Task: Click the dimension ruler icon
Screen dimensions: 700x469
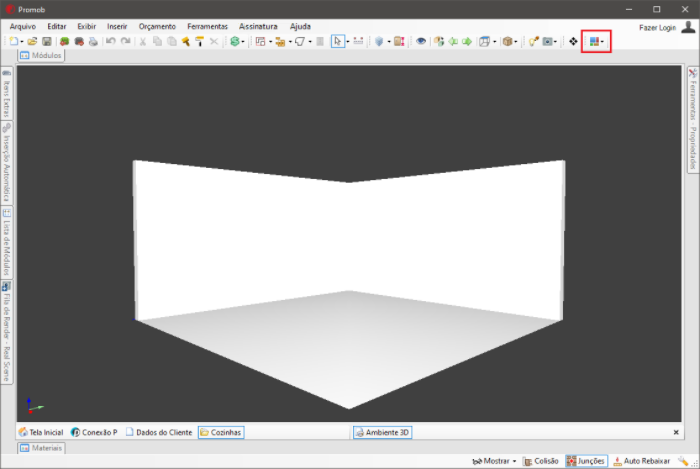Action: click(358, 42)
